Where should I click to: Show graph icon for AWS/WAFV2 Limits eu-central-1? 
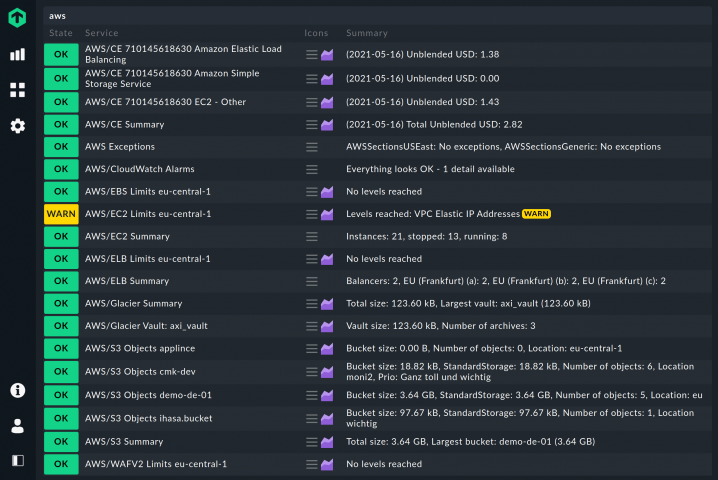click(x=327, y=464)
